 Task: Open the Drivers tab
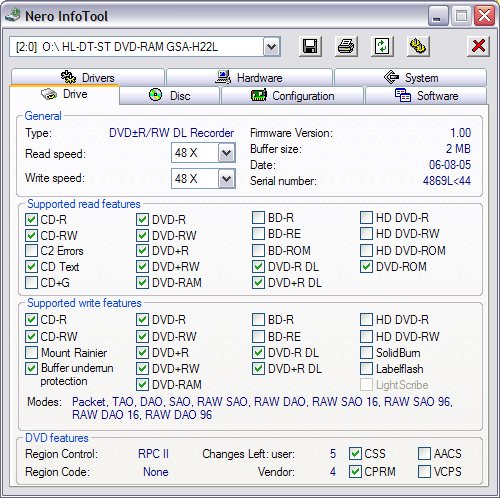[x=88, y=77]
